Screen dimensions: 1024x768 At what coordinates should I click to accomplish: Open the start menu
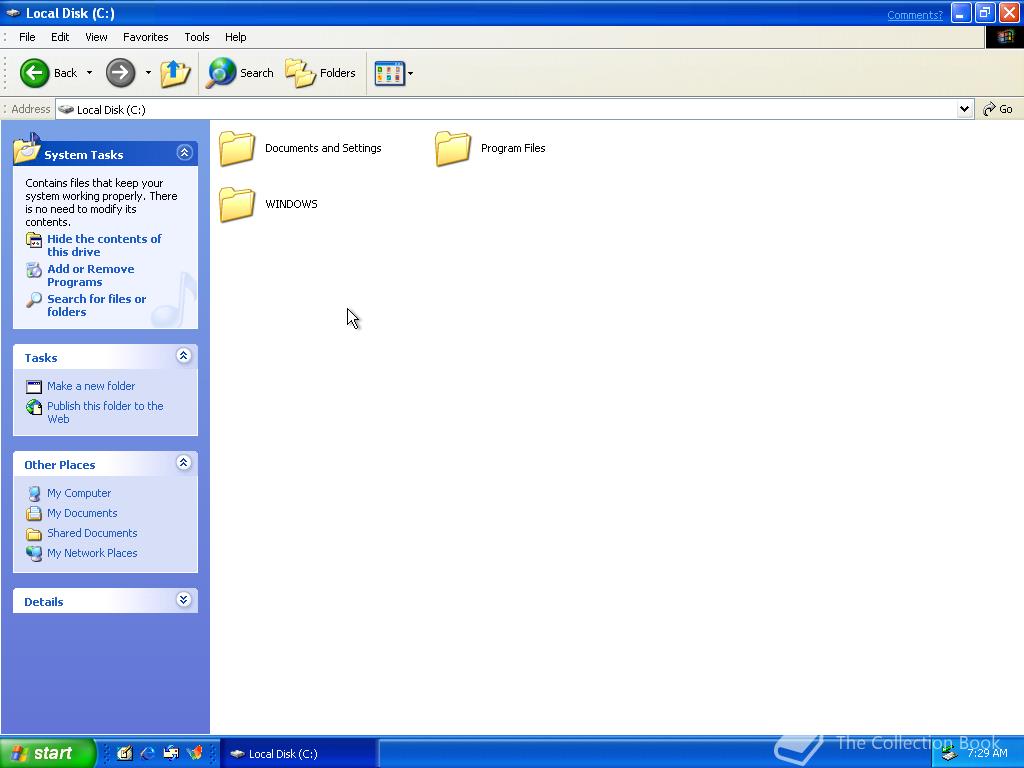coord(48,753)
